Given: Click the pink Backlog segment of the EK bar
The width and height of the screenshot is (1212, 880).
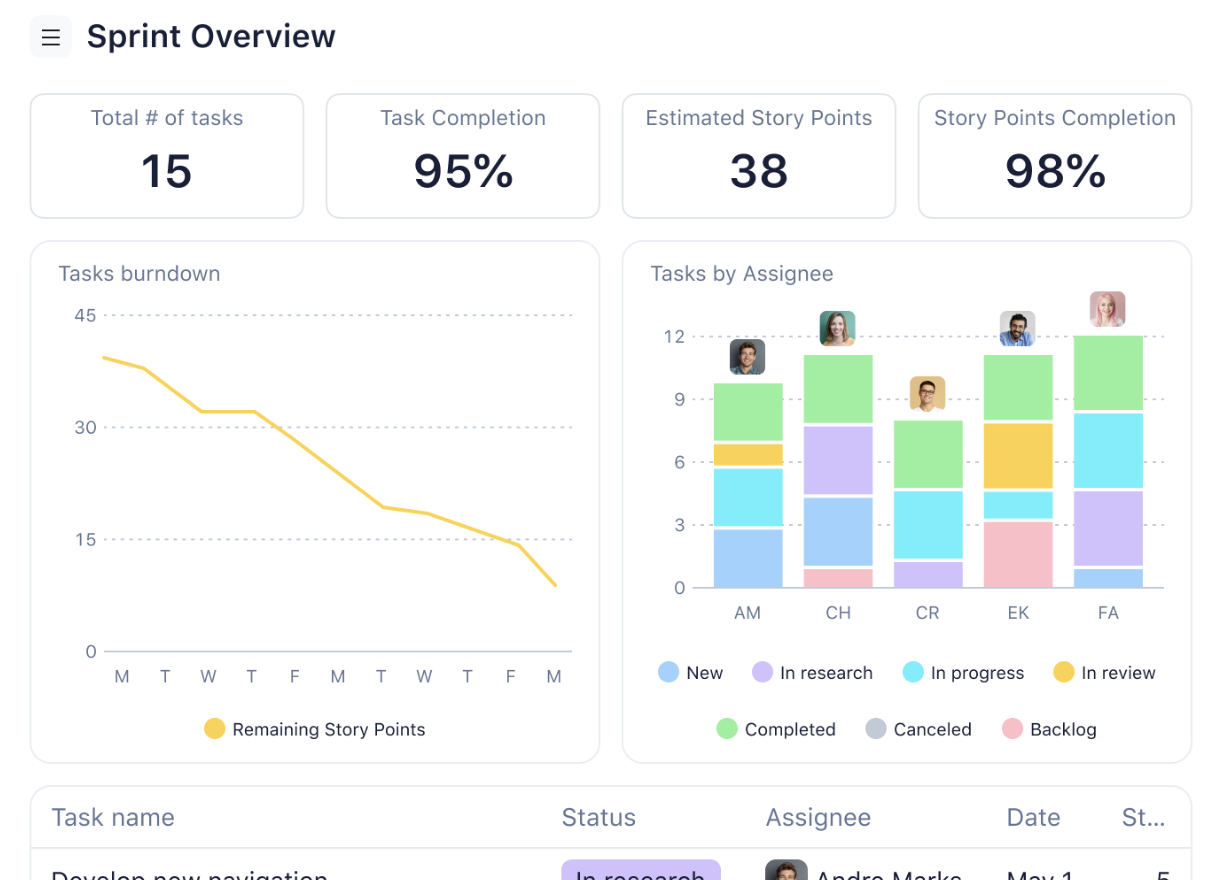Looking at the screenshot, I should click(x=1017, y=555).
